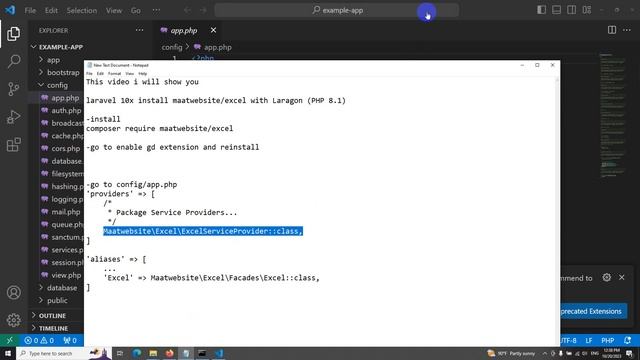Open Notepad Format menu
This screenshot has width=640, height=360.
114,73
